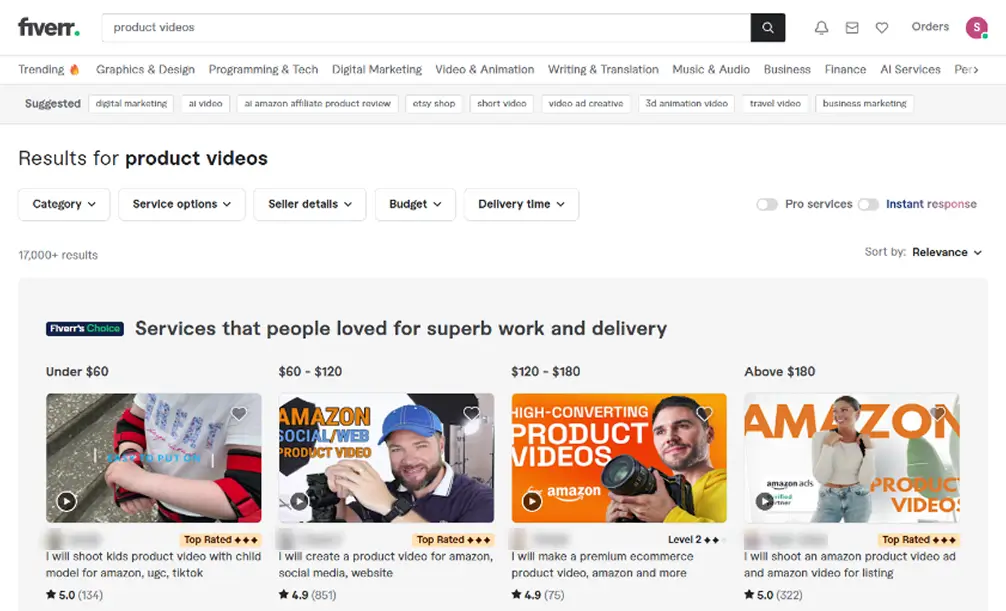
Task: Toggle Pro services switch
Action: [767, 204]
